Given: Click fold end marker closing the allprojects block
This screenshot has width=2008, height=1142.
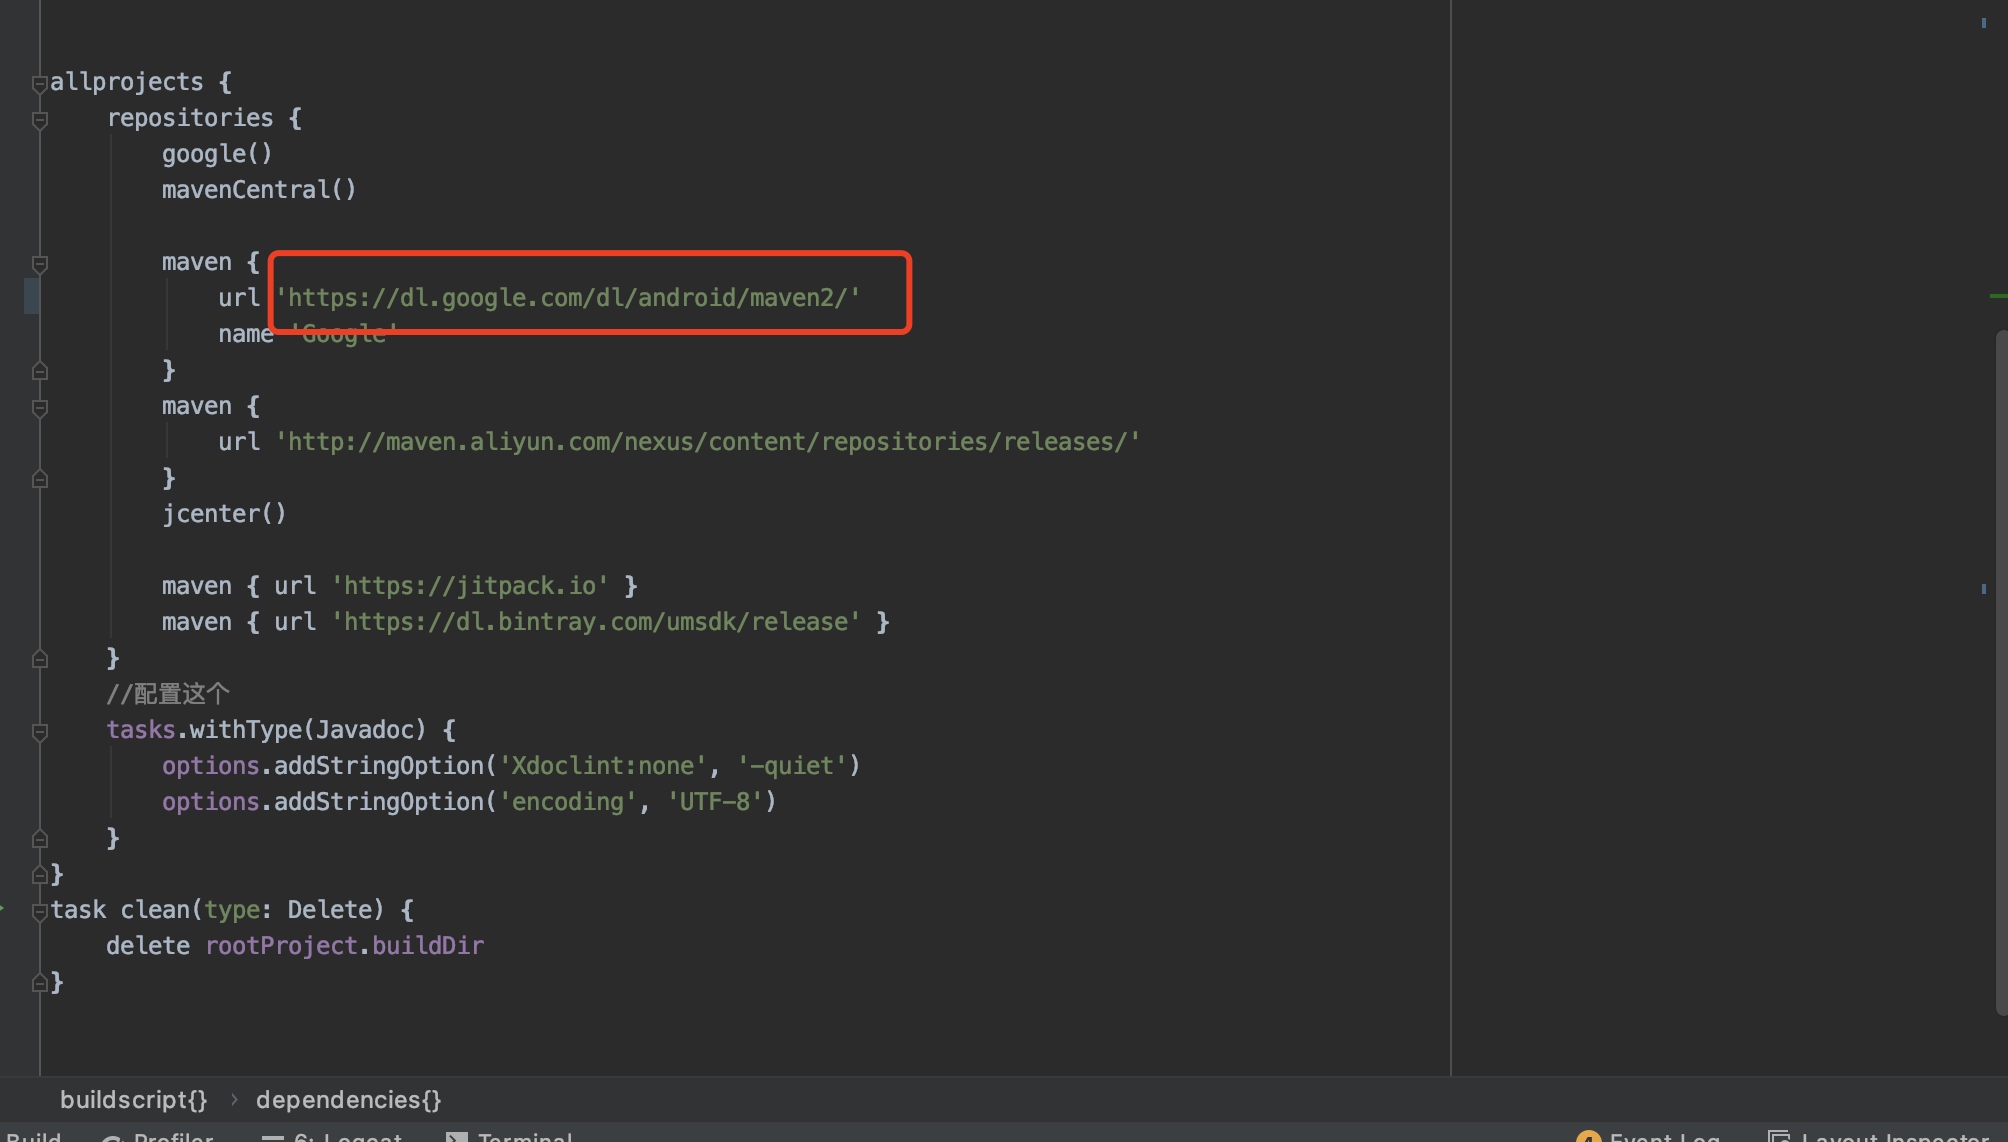Looking at the screenshot, I should (40, 875).
